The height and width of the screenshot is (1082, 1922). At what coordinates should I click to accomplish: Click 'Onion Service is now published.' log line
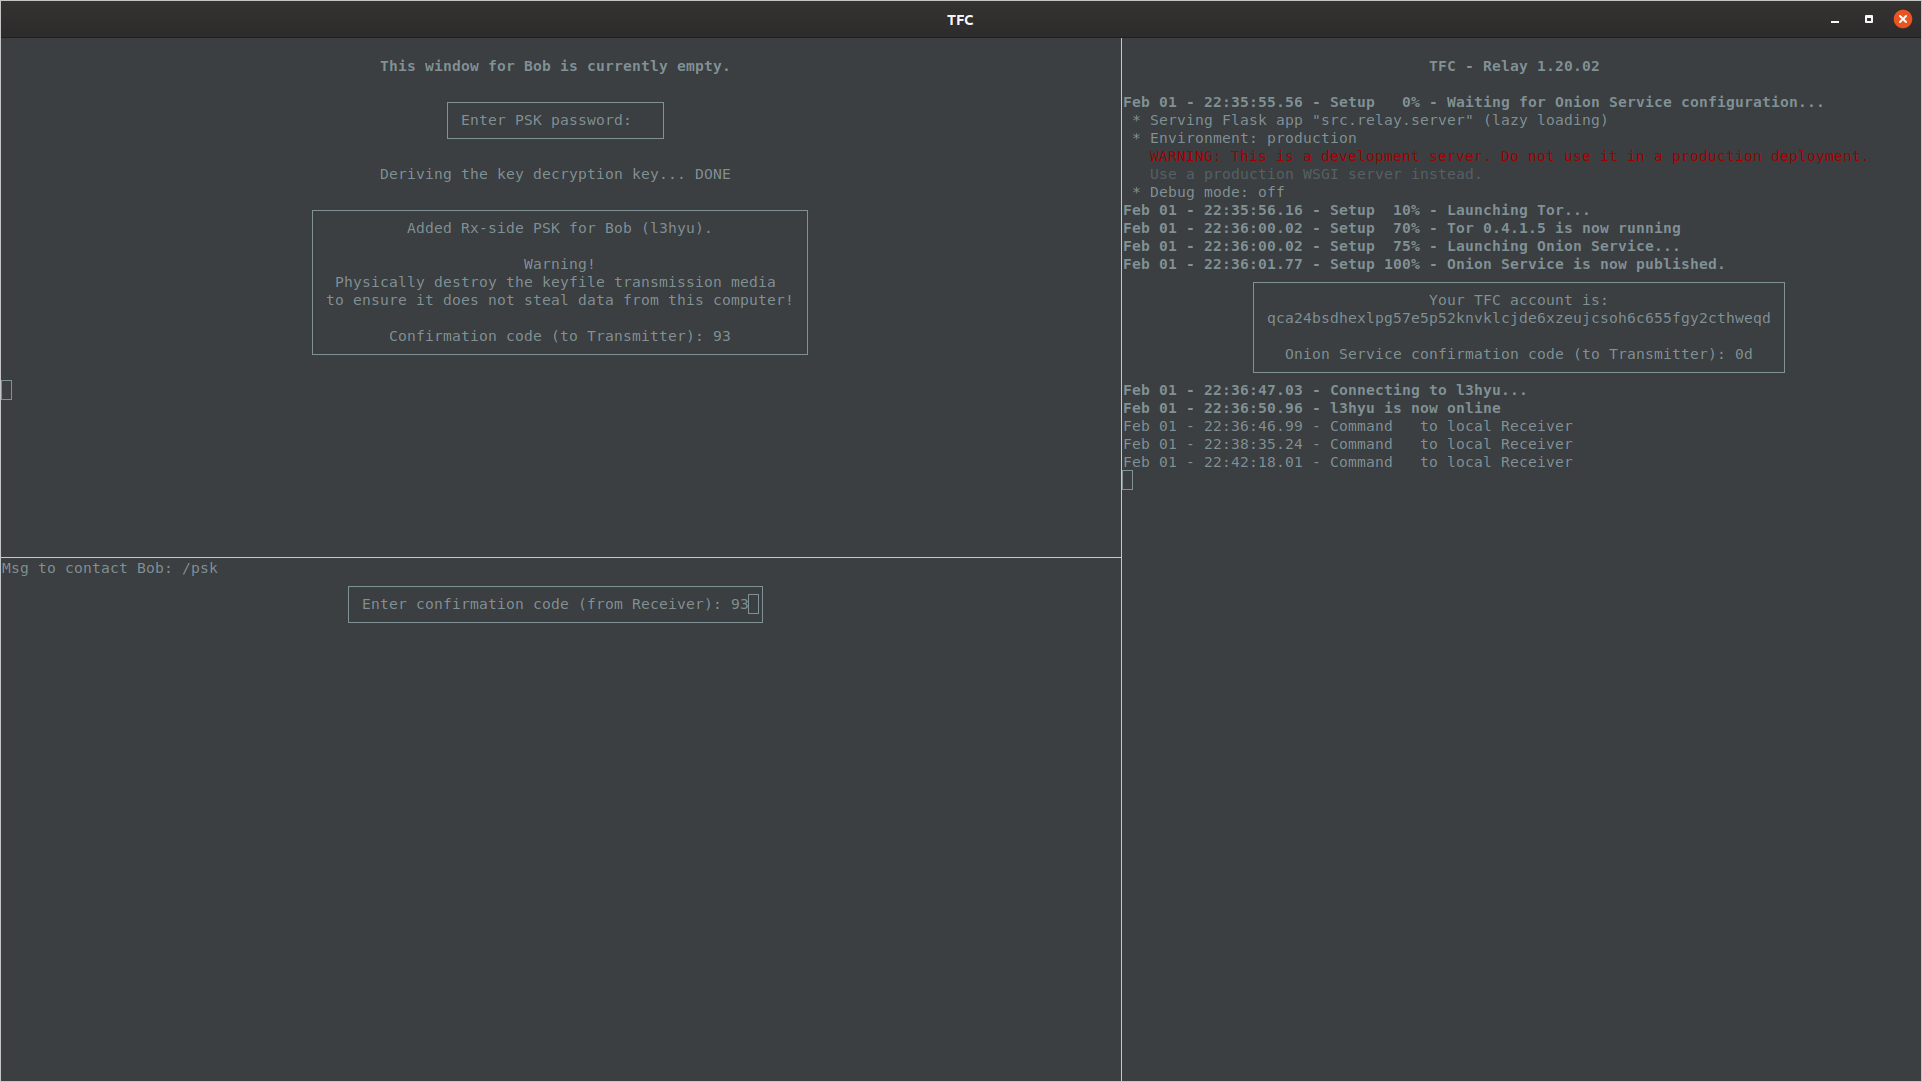[x=1423, y=264]
